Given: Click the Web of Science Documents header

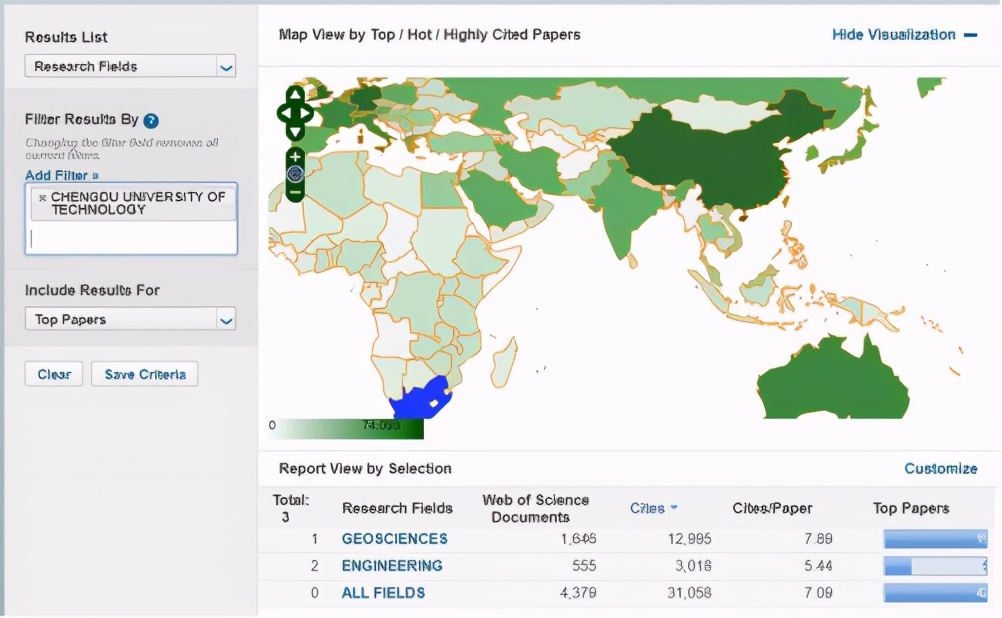Looking at the screenshot, I should pos(535,509).
